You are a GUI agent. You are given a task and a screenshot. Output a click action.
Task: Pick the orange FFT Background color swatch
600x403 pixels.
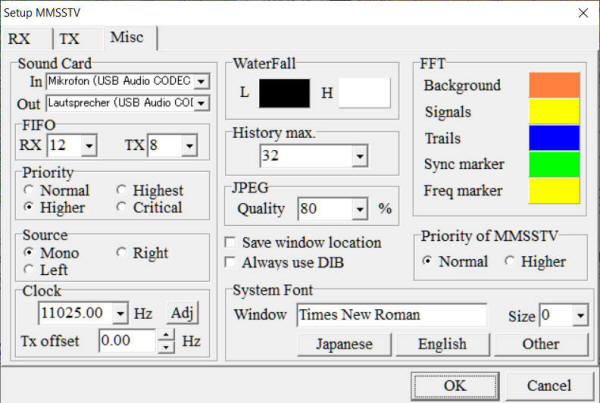(555, 85)
